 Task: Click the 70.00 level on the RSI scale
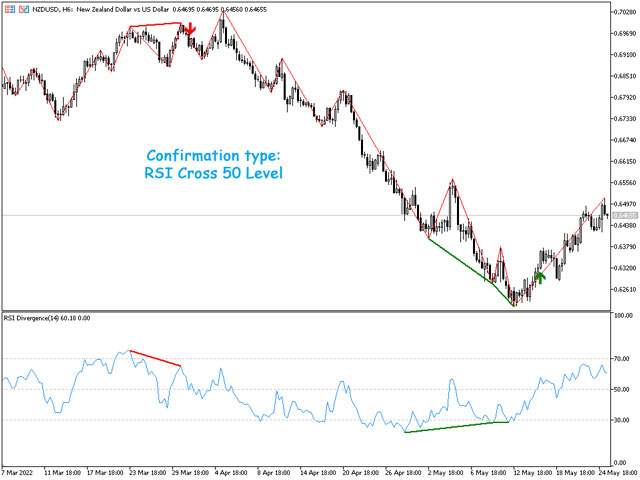[622, 358]
